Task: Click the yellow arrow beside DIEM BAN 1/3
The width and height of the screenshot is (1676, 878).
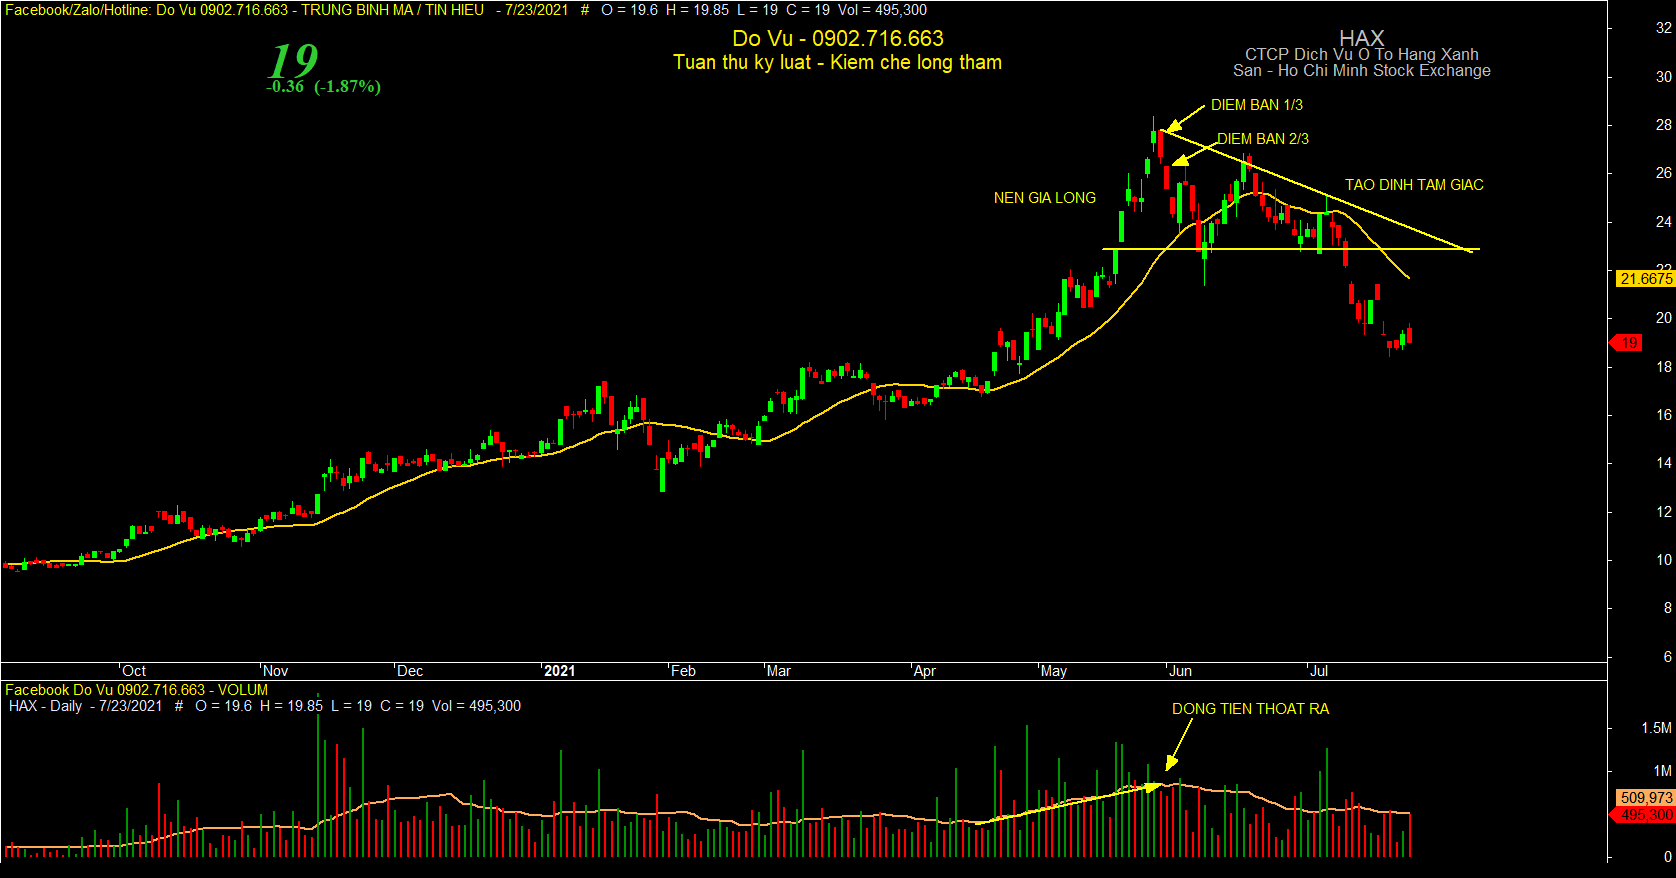Action: tap(1187, 116)
